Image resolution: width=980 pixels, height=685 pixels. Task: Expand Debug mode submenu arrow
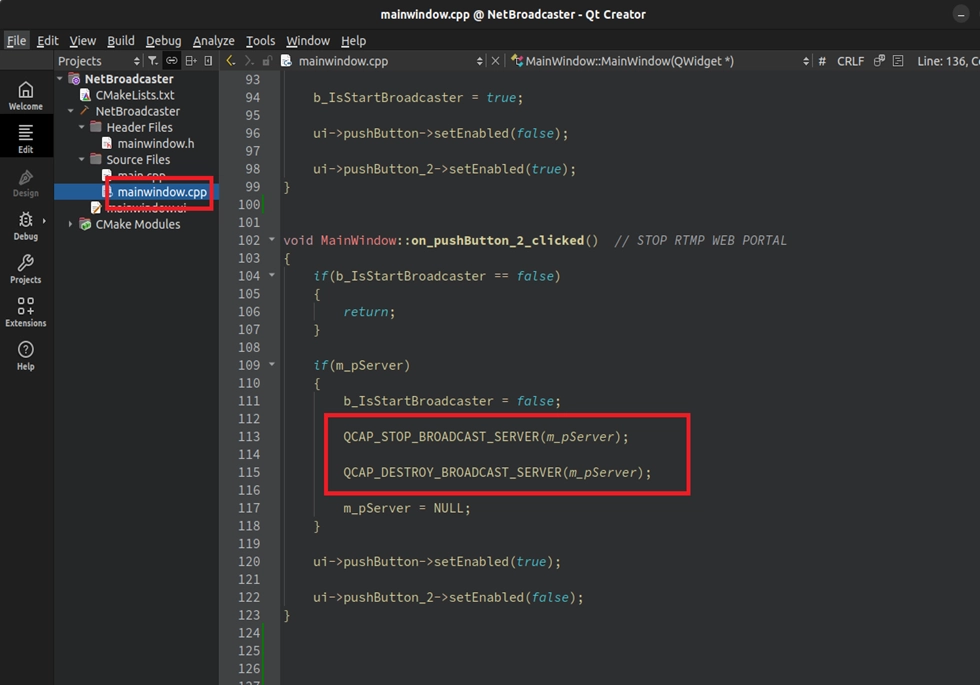point(44,221)
